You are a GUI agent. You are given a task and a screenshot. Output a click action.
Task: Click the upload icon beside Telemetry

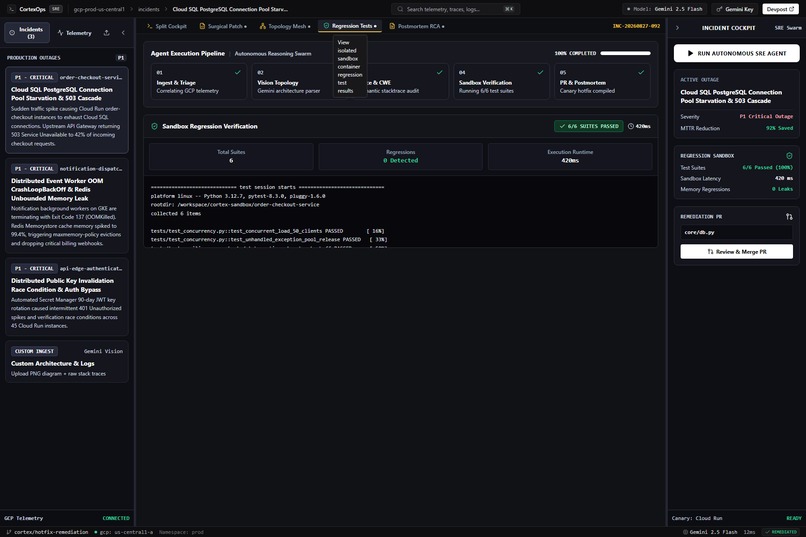tap(106, 33)
